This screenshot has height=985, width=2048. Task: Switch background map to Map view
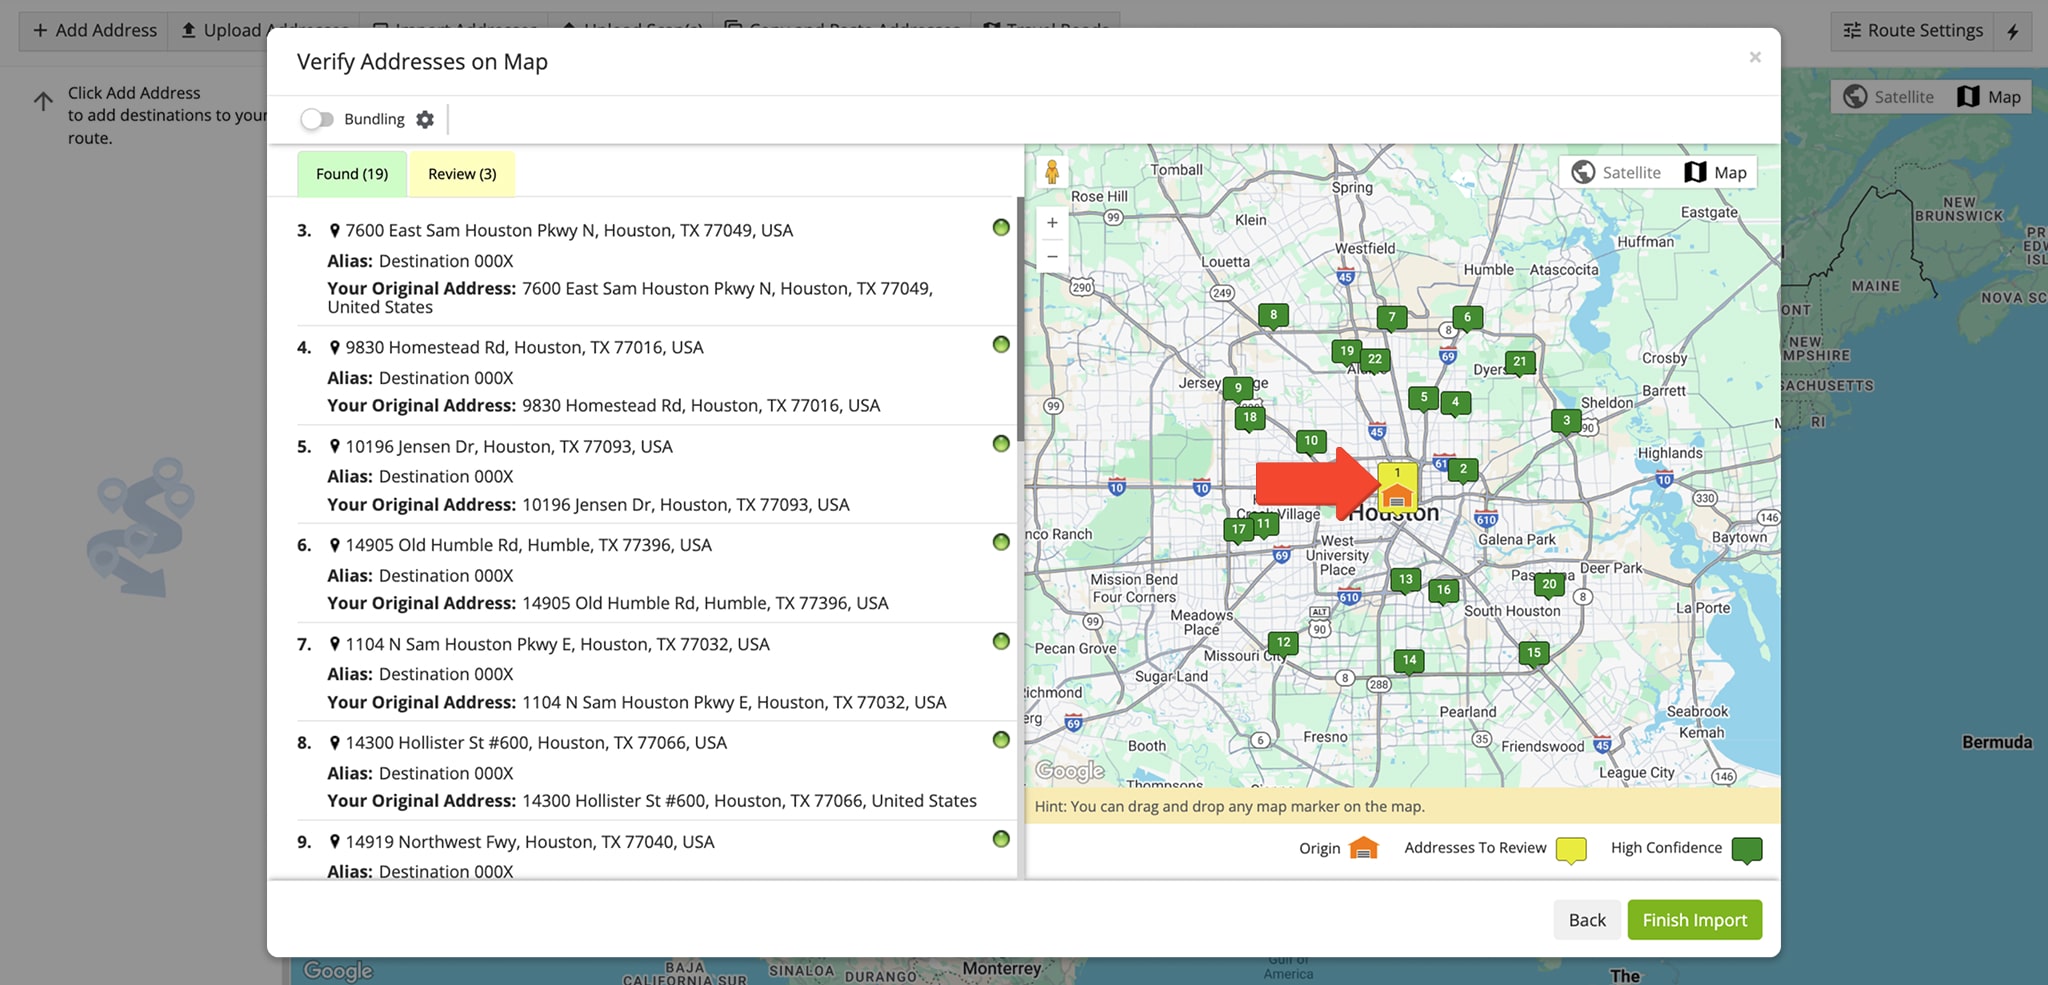tap(1989, 97)
